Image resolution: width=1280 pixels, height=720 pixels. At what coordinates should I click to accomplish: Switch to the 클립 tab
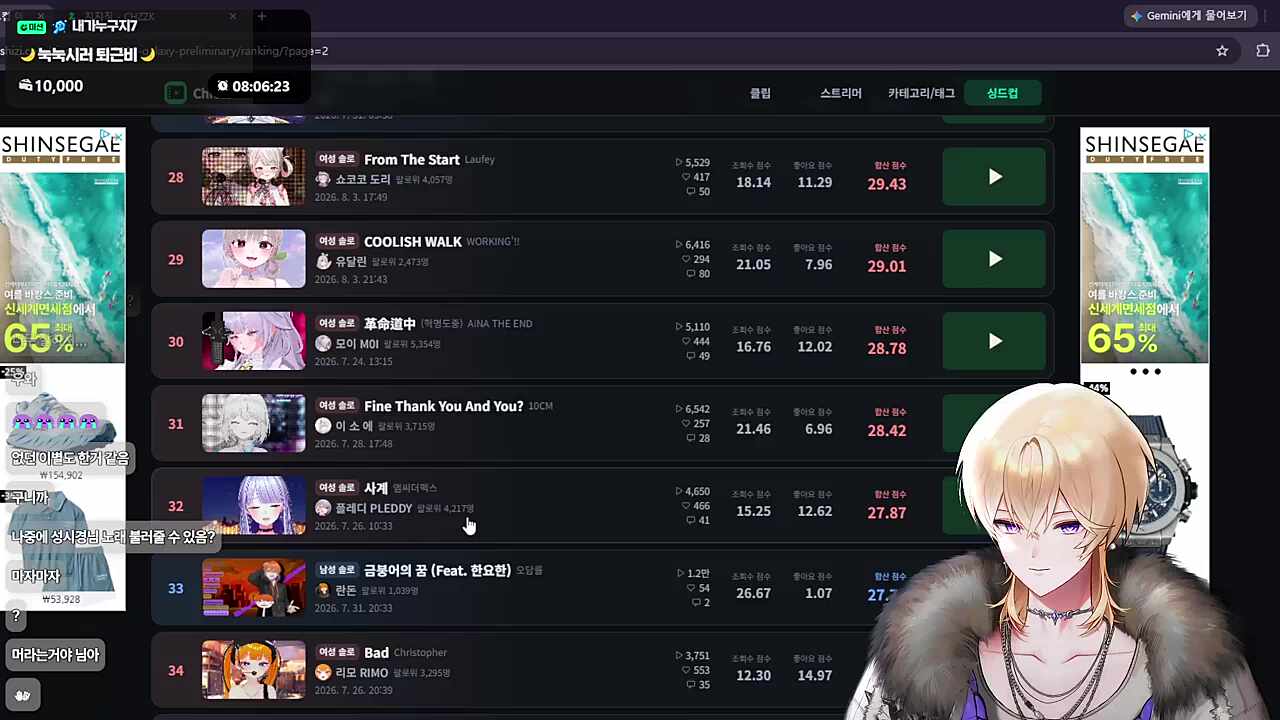pyautogui.click(x=760, y=93)
